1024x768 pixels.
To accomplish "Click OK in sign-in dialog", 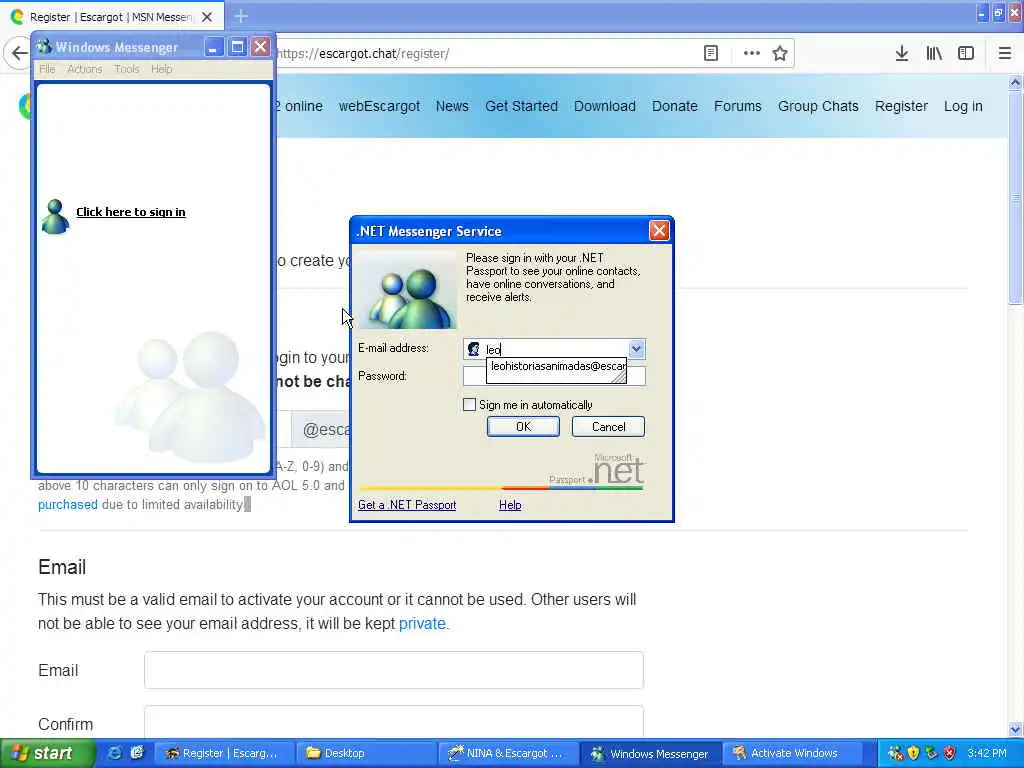I will tap(523, 426).
